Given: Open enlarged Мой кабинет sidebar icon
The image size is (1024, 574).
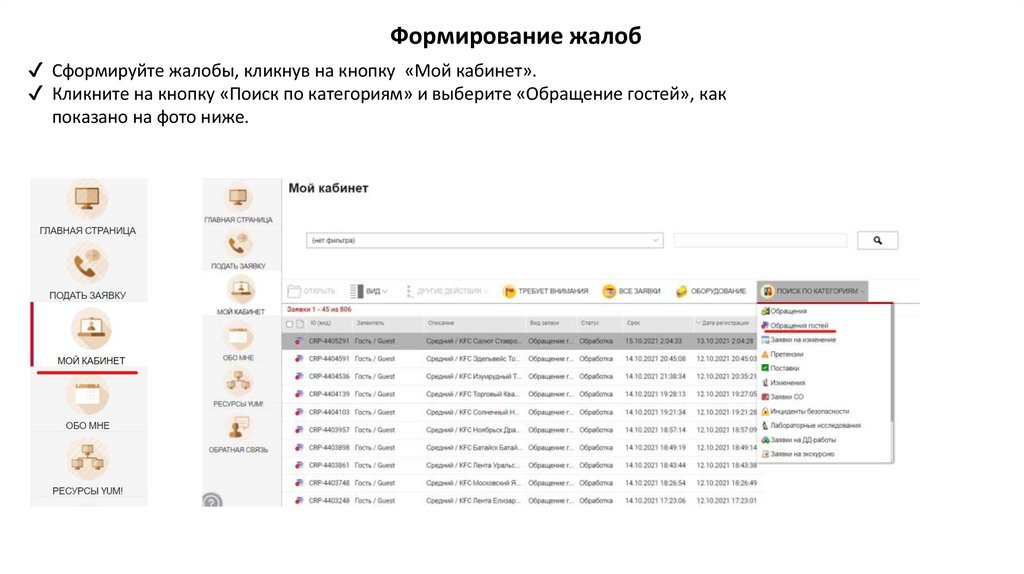Looking at the screenshot, I should (x=91, y=329).
